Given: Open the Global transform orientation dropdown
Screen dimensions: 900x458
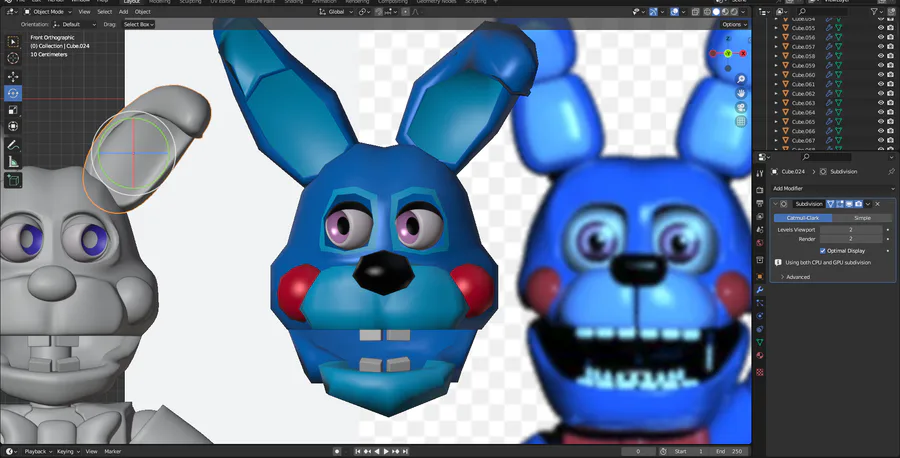Looking at the screenshot, I should (336, 11).
